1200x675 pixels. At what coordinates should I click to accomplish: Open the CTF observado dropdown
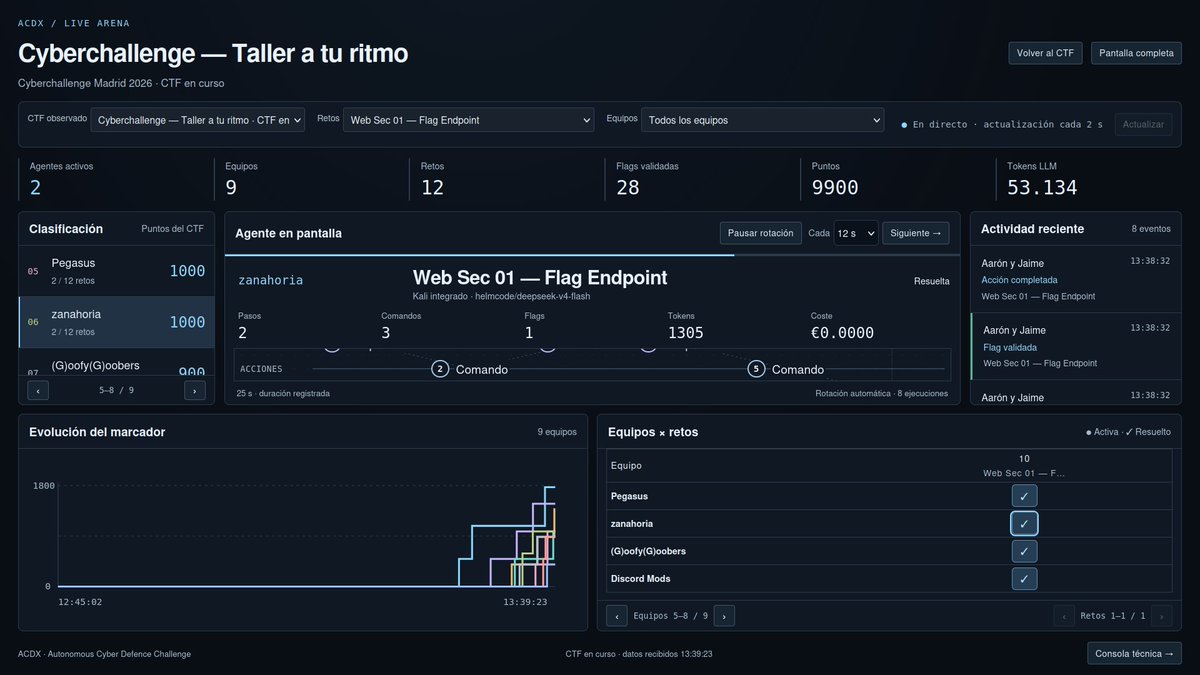coord(198,120)
